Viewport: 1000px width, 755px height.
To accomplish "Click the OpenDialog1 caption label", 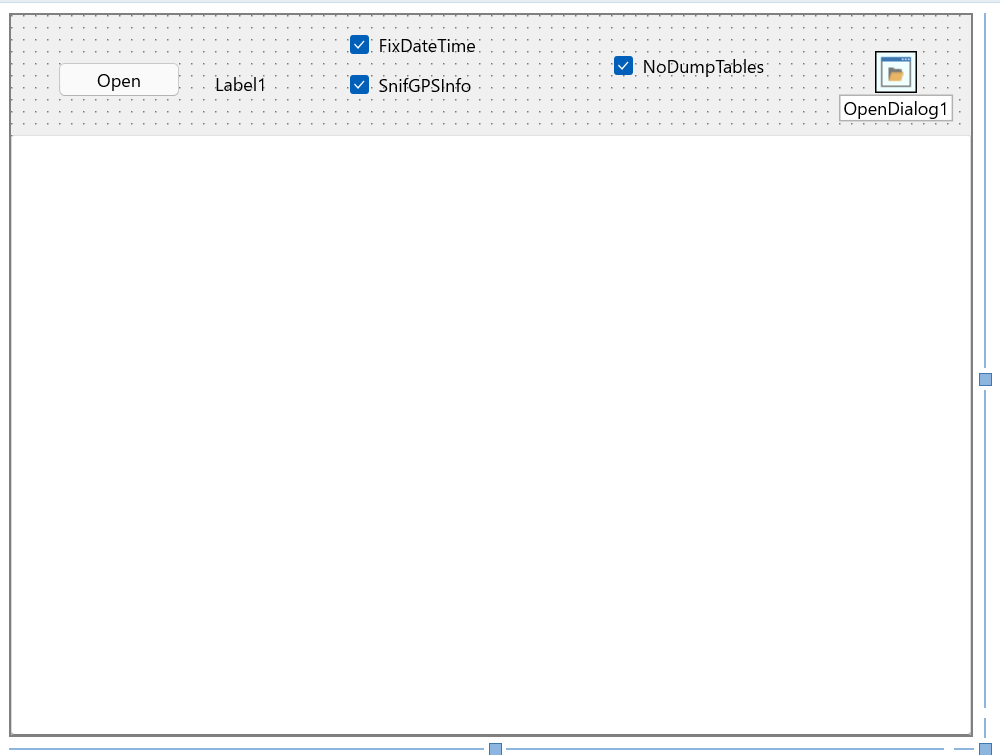I will pos(896,109).
